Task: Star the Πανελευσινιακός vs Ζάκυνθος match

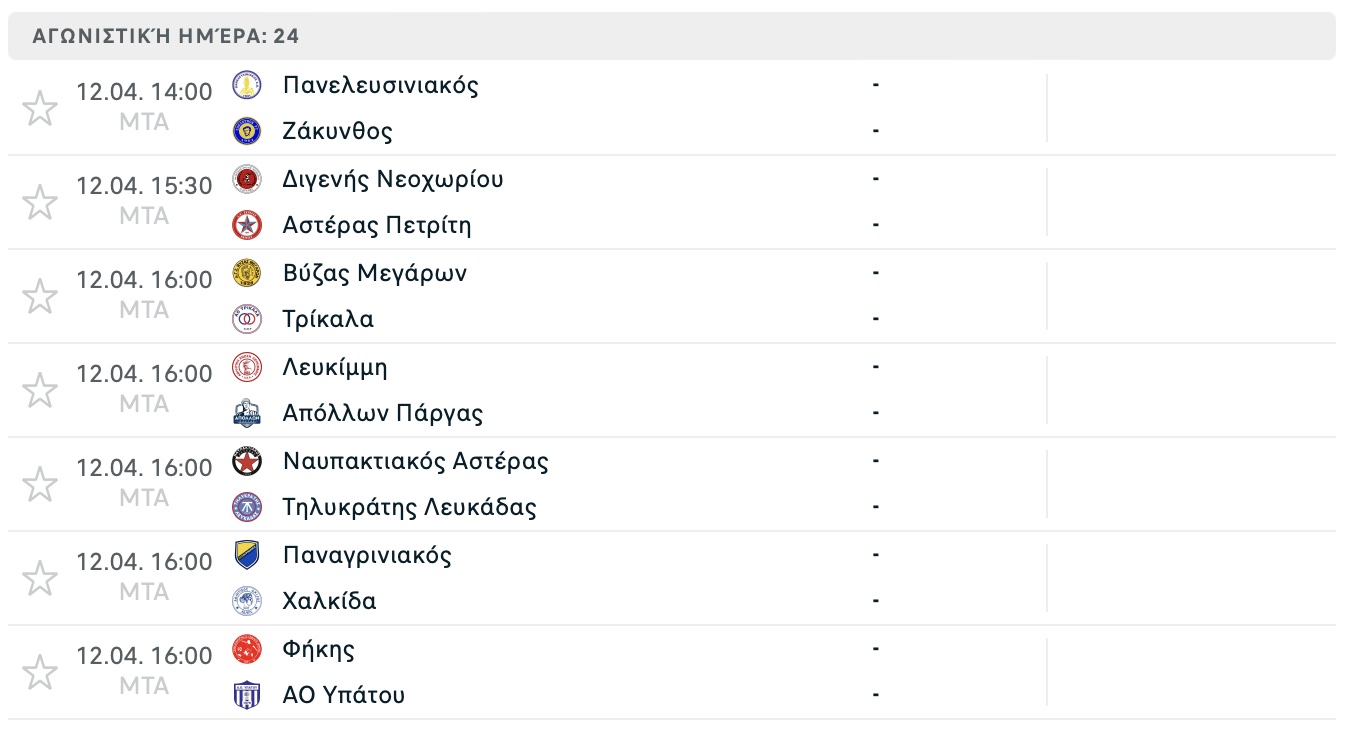Action: [x=40, y=108]
